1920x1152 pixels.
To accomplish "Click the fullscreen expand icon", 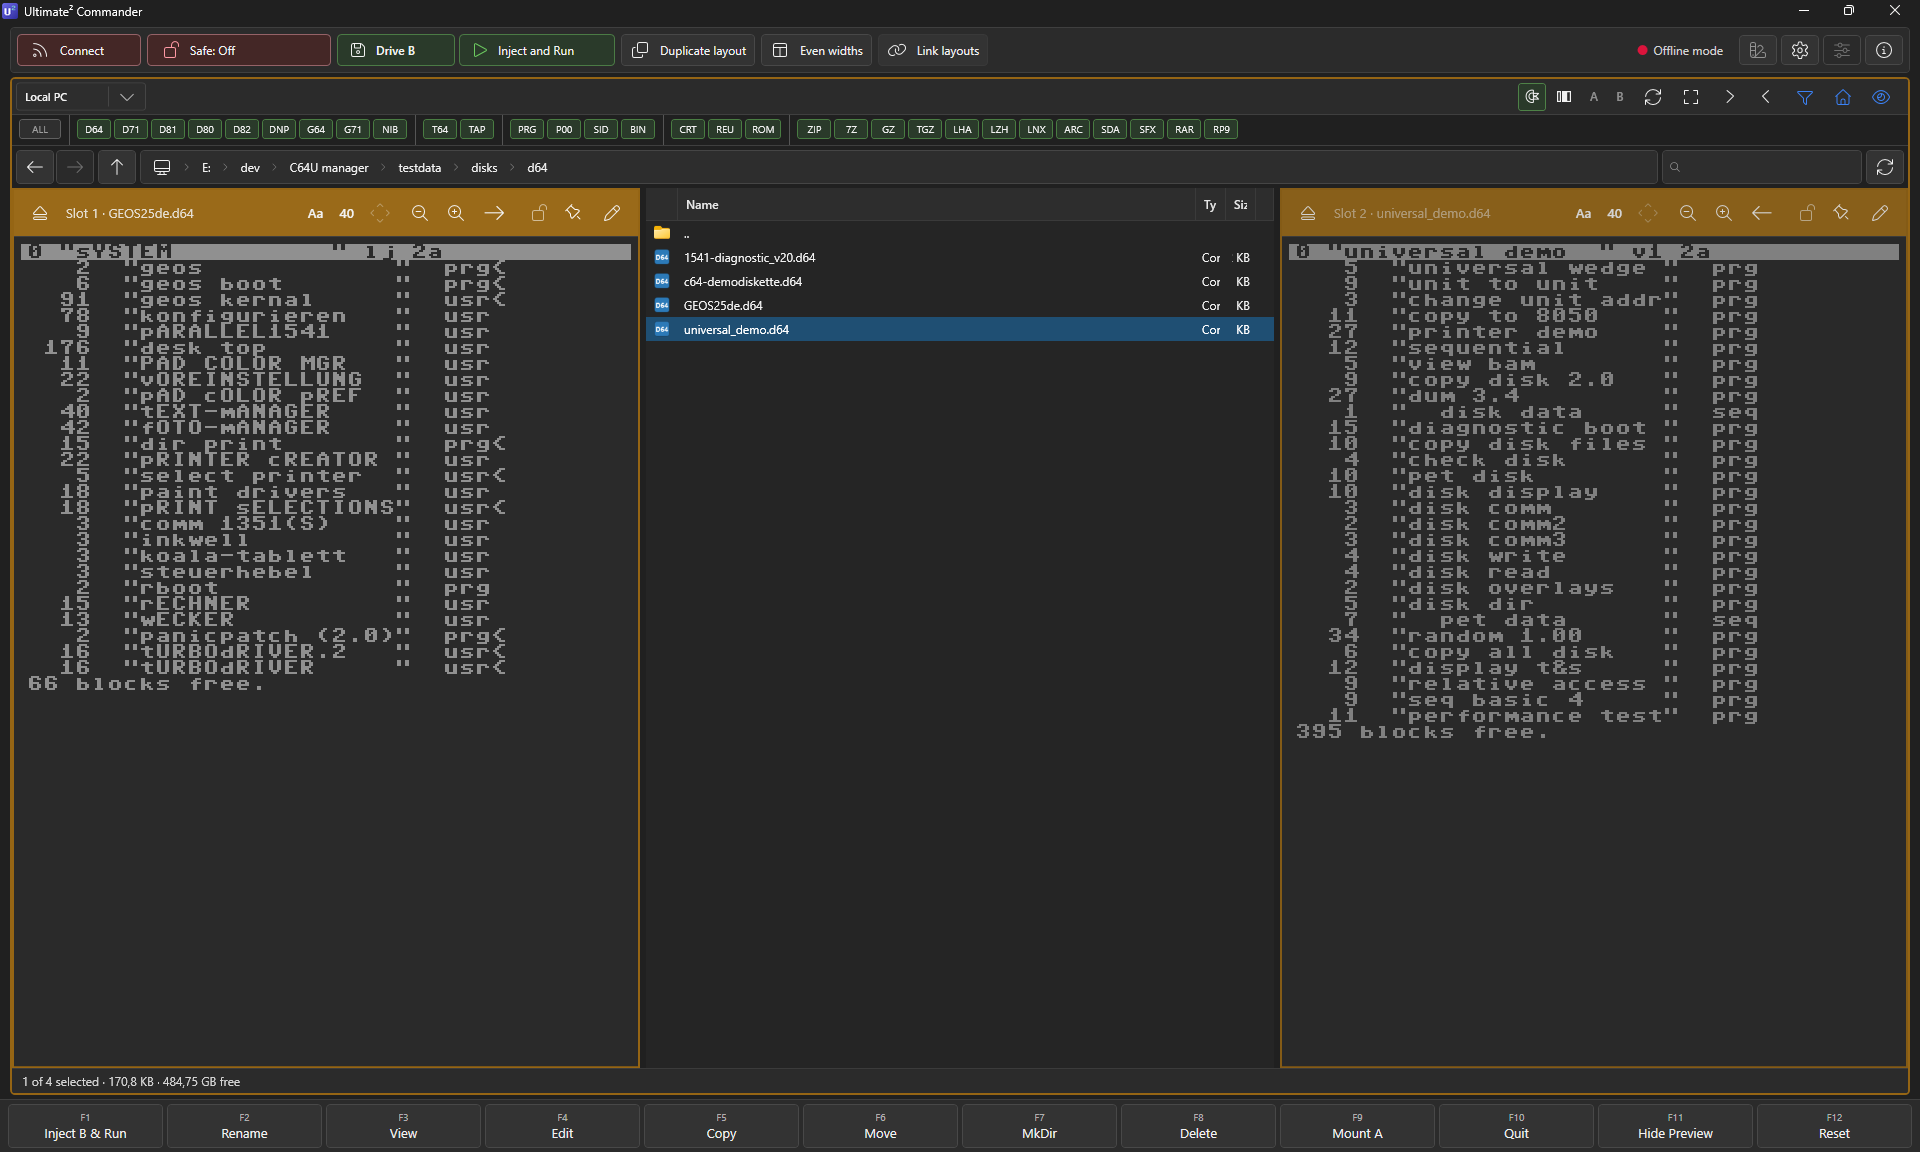I will (1691, 97).
